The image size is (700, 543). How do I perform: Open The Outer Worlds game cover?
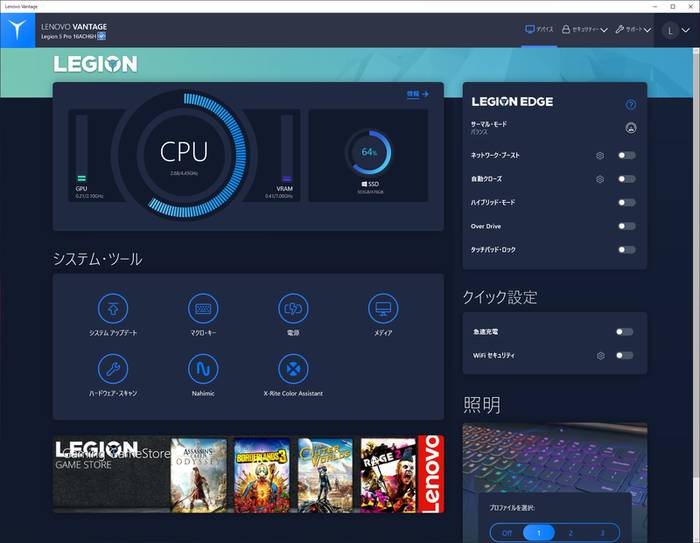click(x=325, y=475)
